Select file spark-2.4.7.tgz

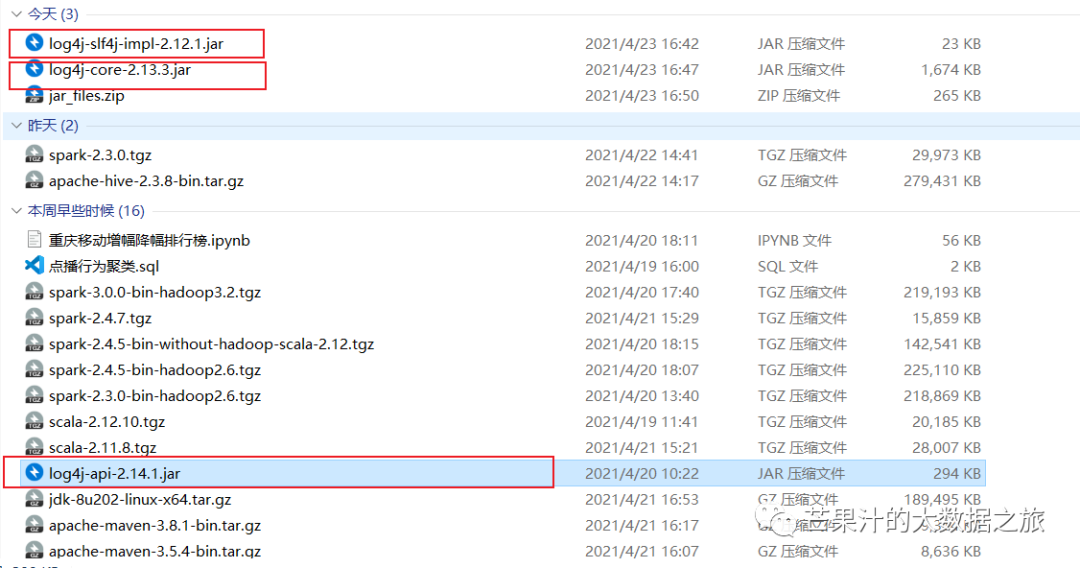pos(100,319)
